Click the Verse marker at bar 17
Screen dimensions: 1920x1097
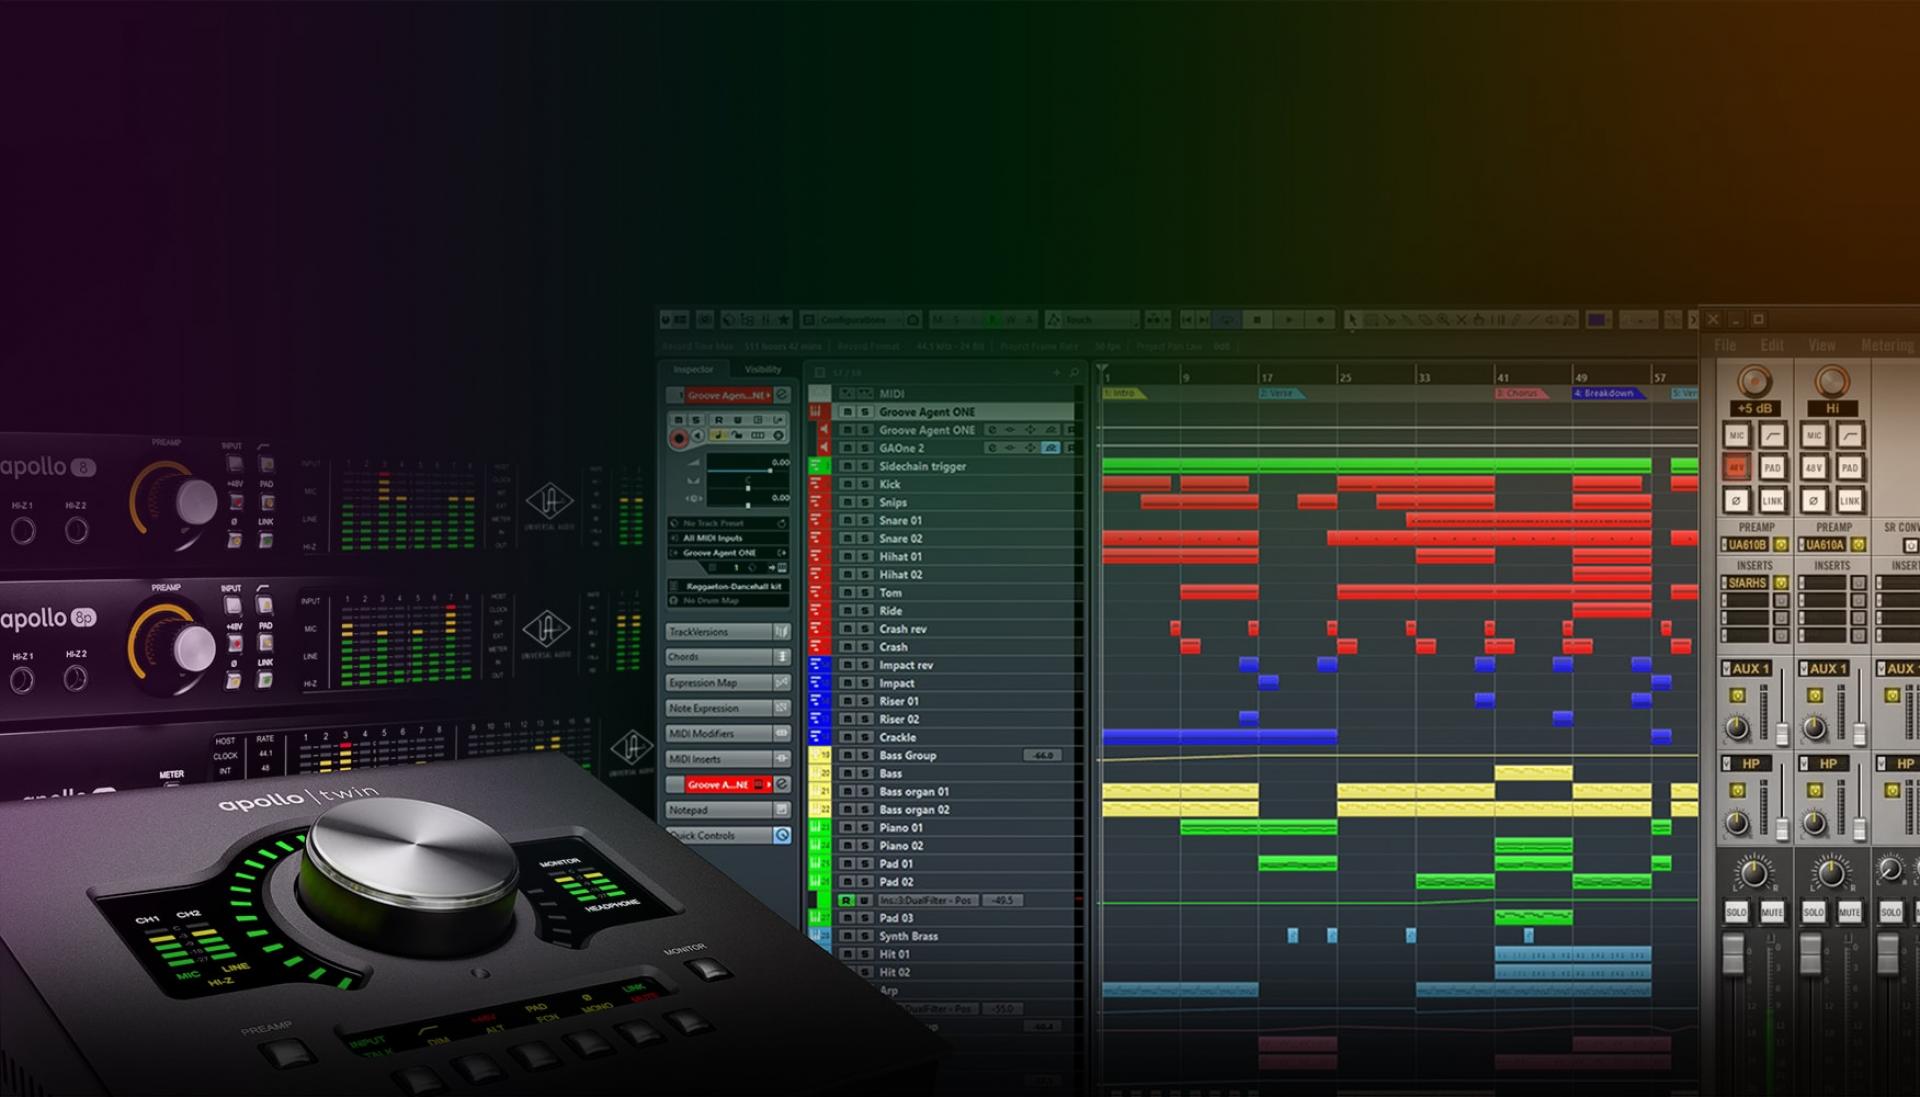(x=1281, y=394)
